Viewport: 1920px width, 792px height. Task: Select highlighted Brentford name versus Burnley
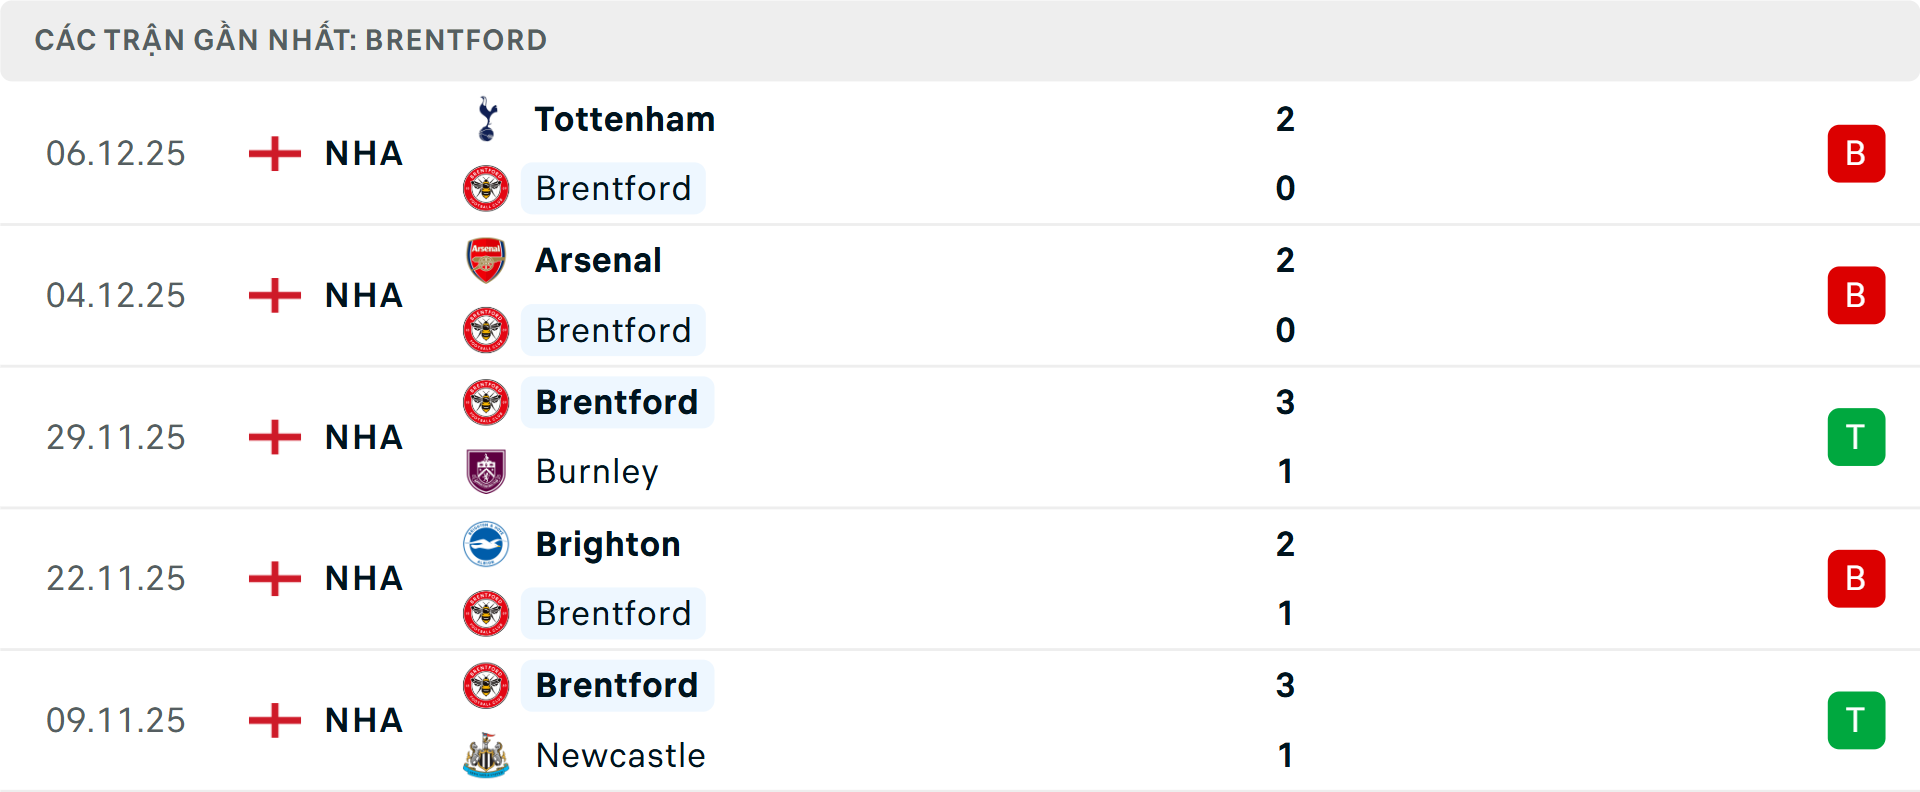tap(617, 402)
